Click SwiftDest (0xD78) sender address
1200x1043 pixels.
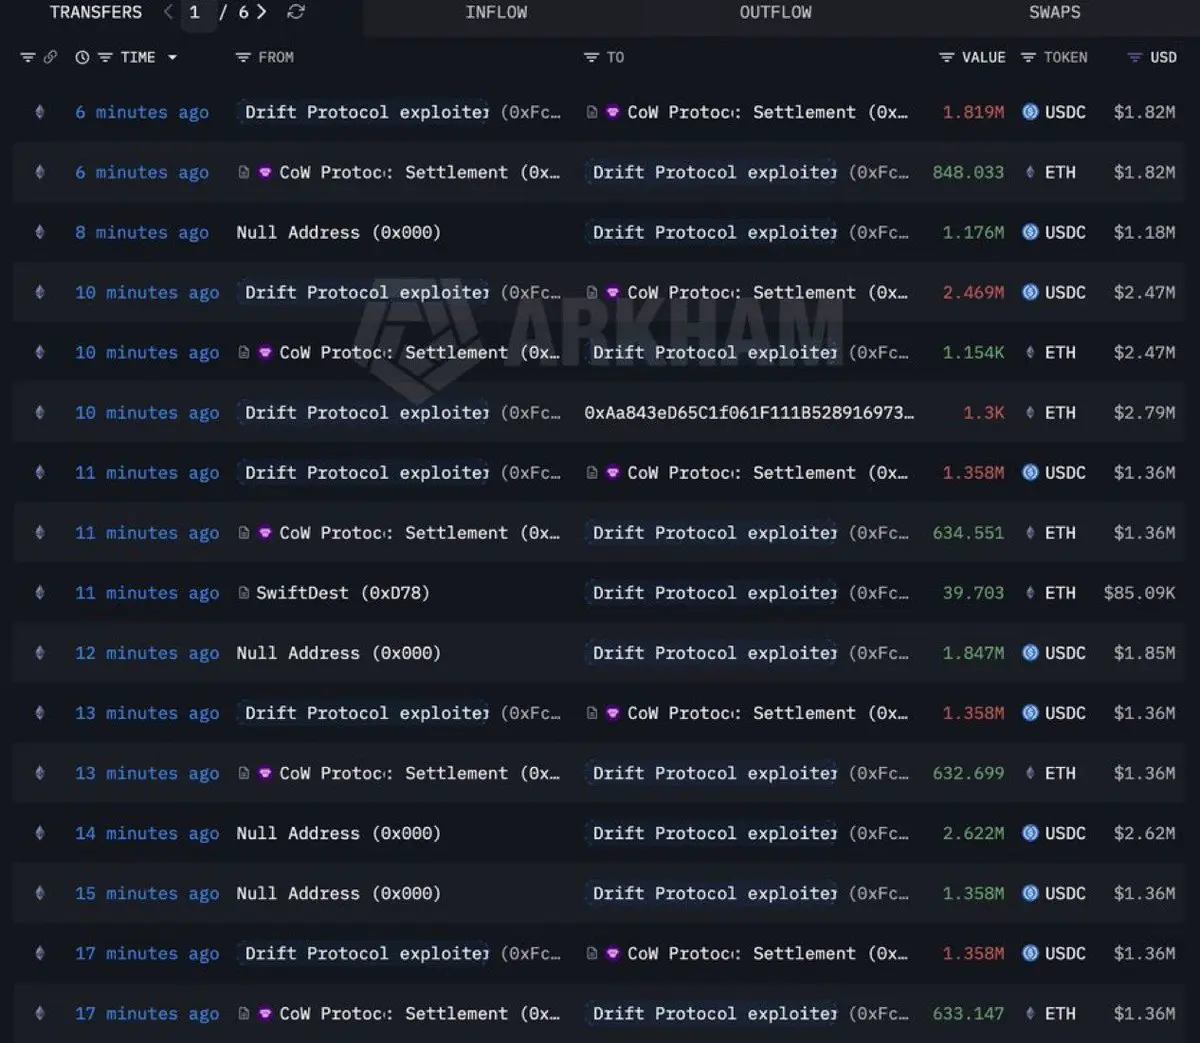tap(342, 593)
